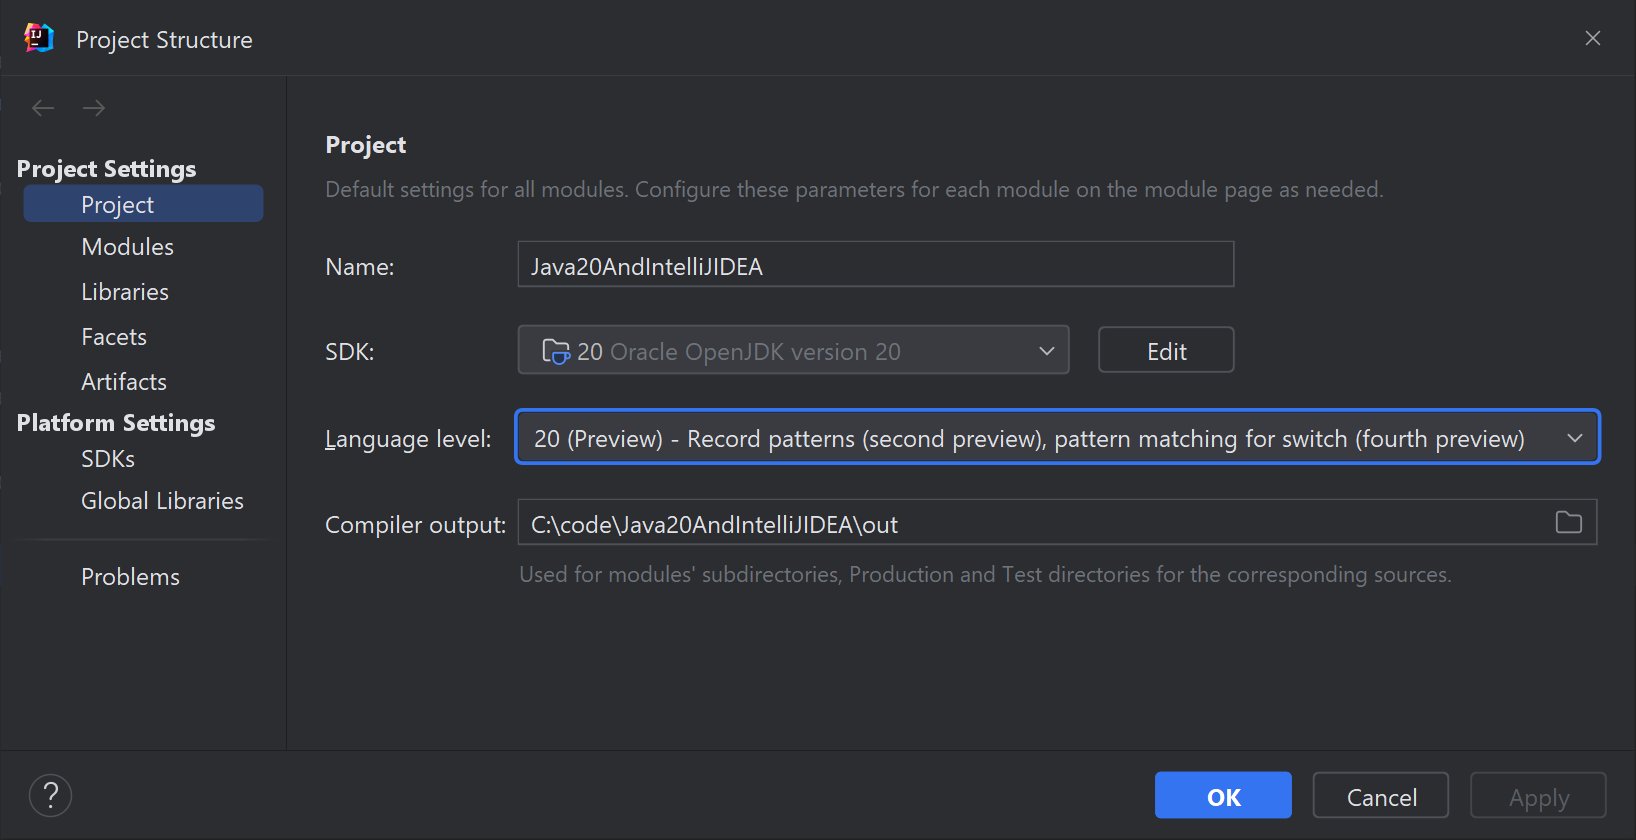
Task: Open the Language level dropdown
Action: point(1058,437)
